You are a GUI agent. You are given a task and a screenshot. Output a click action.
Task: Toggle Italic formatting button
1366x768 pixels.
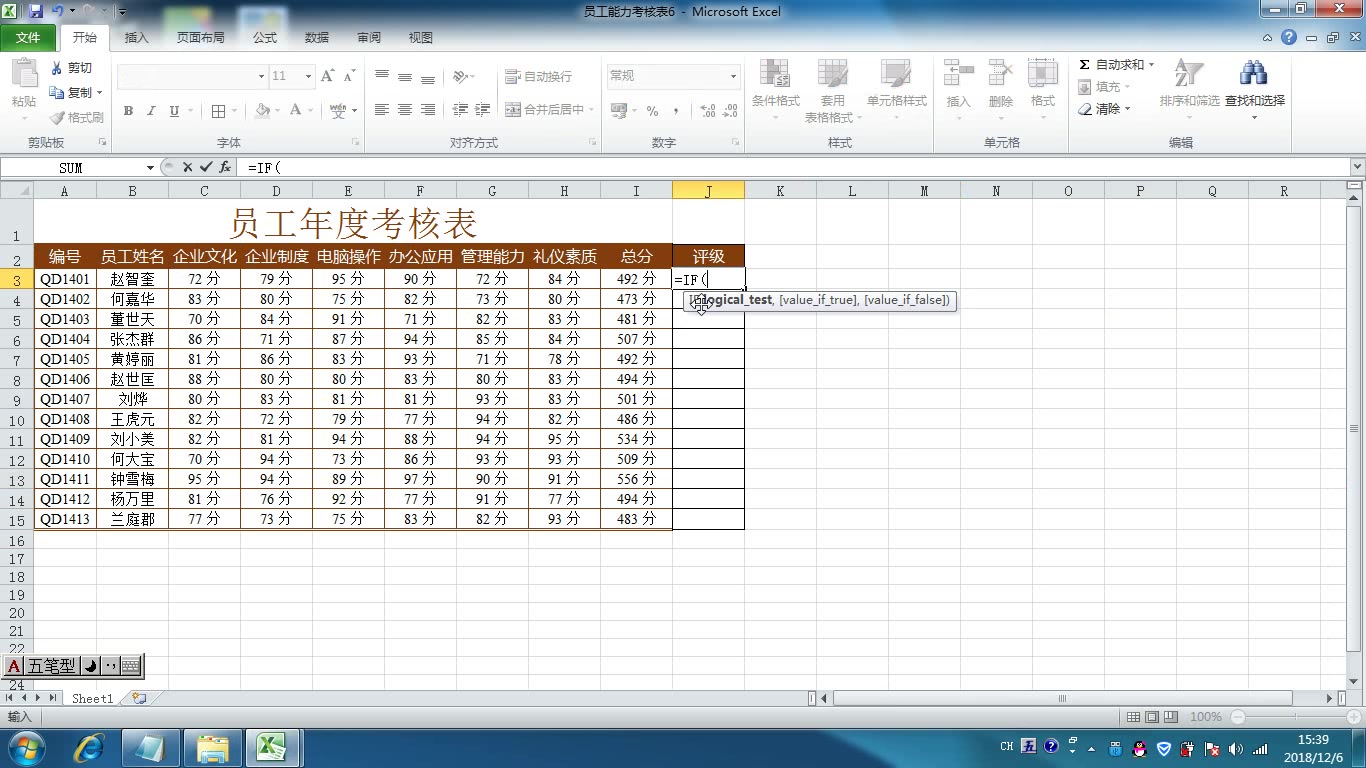[151, 111]
